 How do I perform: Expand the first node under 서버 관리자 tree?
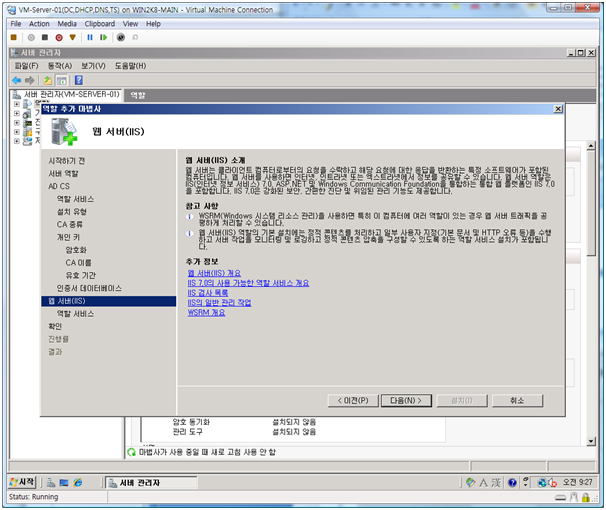(17, 104)
